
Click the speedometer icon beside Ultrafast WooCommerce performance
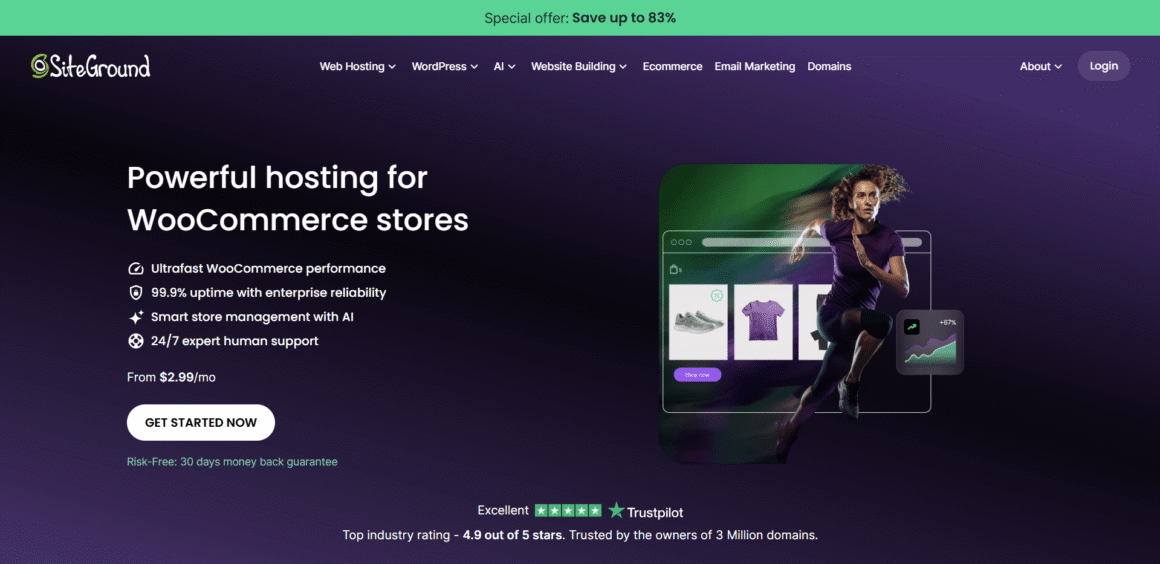(x=135, y=269)
